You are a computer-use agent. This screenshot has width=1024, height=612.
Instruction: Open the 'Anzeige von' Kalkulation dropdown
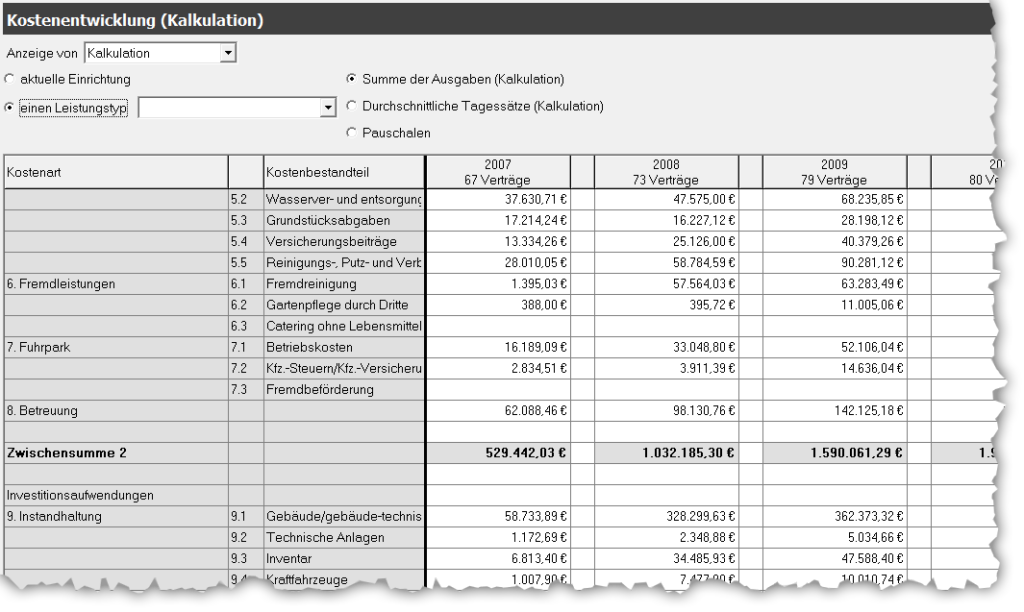(x=228, y=53)
